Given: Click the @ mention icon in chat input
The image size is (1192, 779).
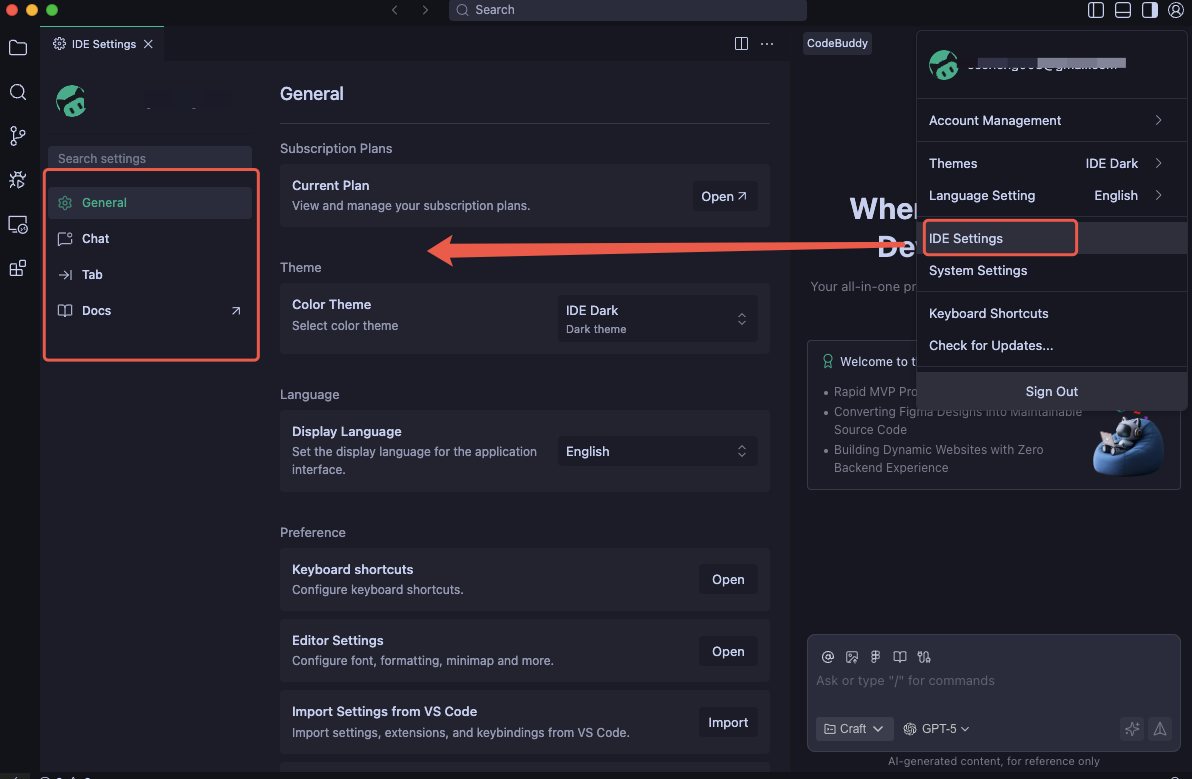Looking at the screenshot, I should tap(828, 657).
